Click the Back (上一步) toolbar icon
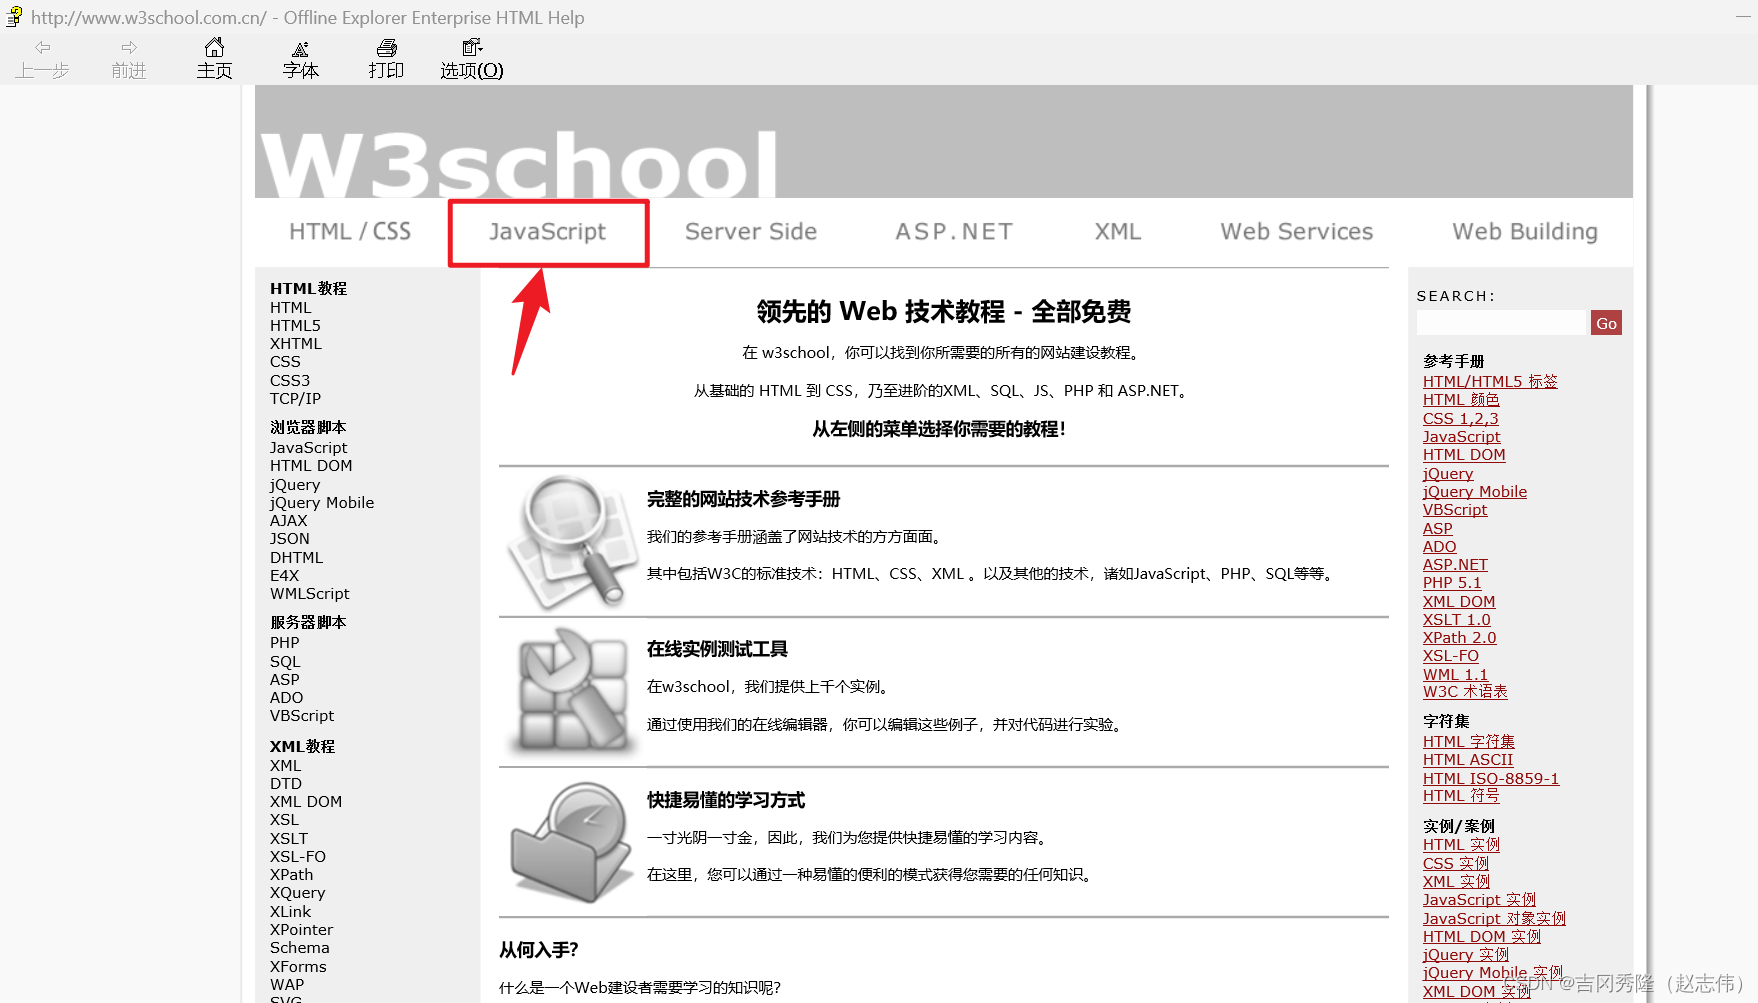This screenshot has height=1003, width=1758. point(42,48)
